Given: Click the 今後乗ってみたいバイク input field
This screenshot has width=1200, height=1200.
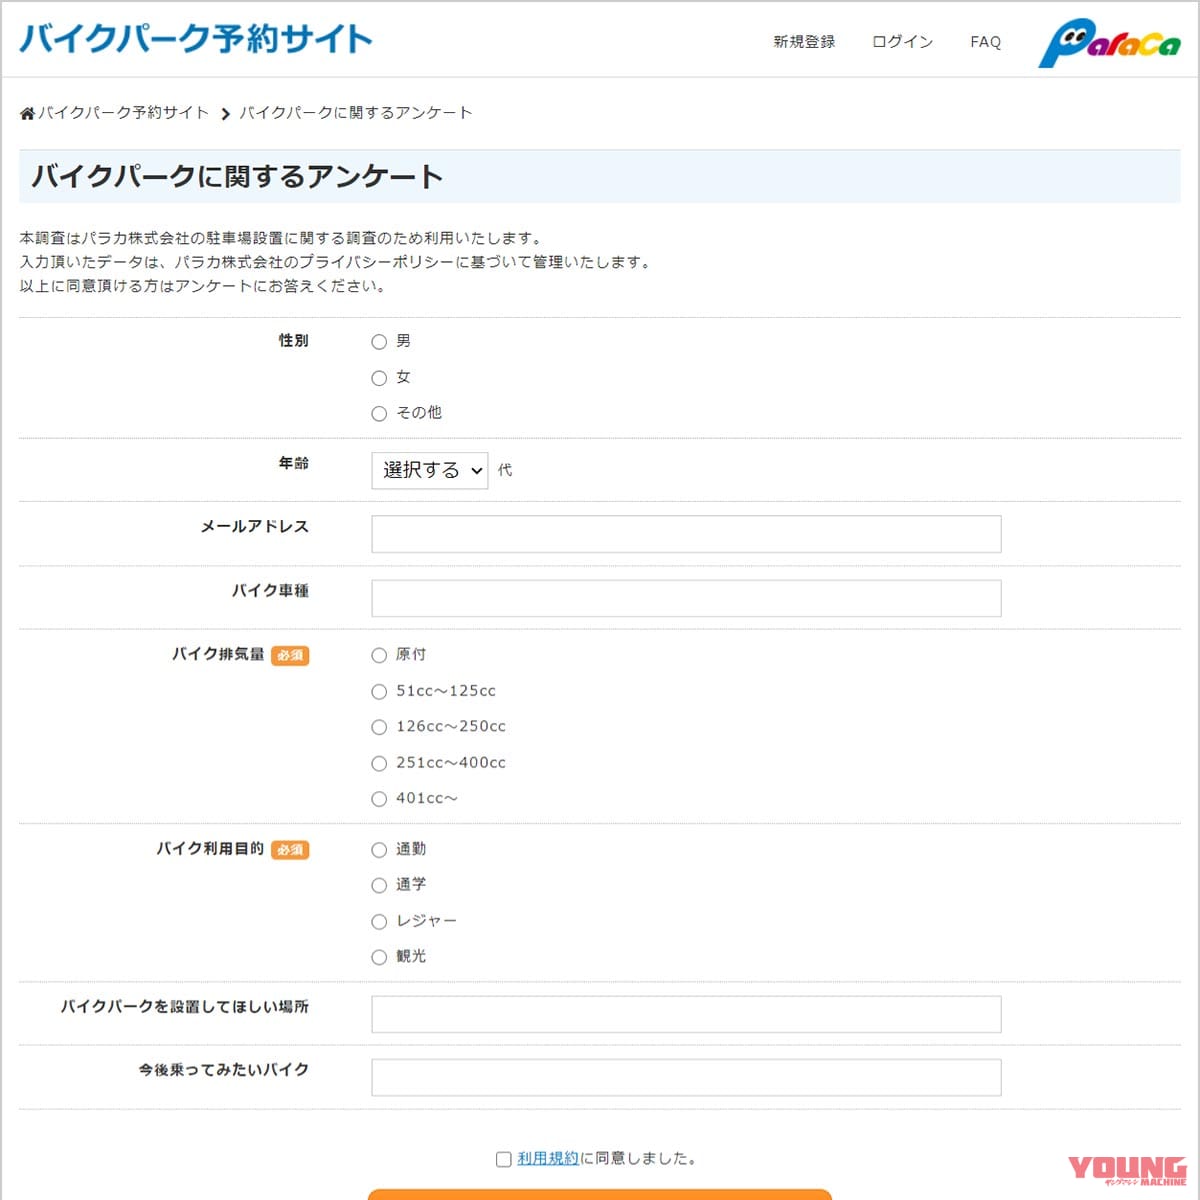Looking at the screenshot, I should 685,1077.
